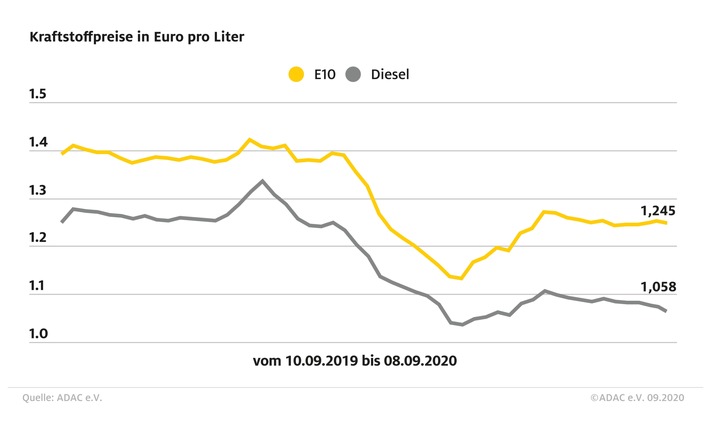The width and height of the screenshot is (710, 424).
Task: Click the yellow E10 legend dot
Action: (x=296, y=74)
